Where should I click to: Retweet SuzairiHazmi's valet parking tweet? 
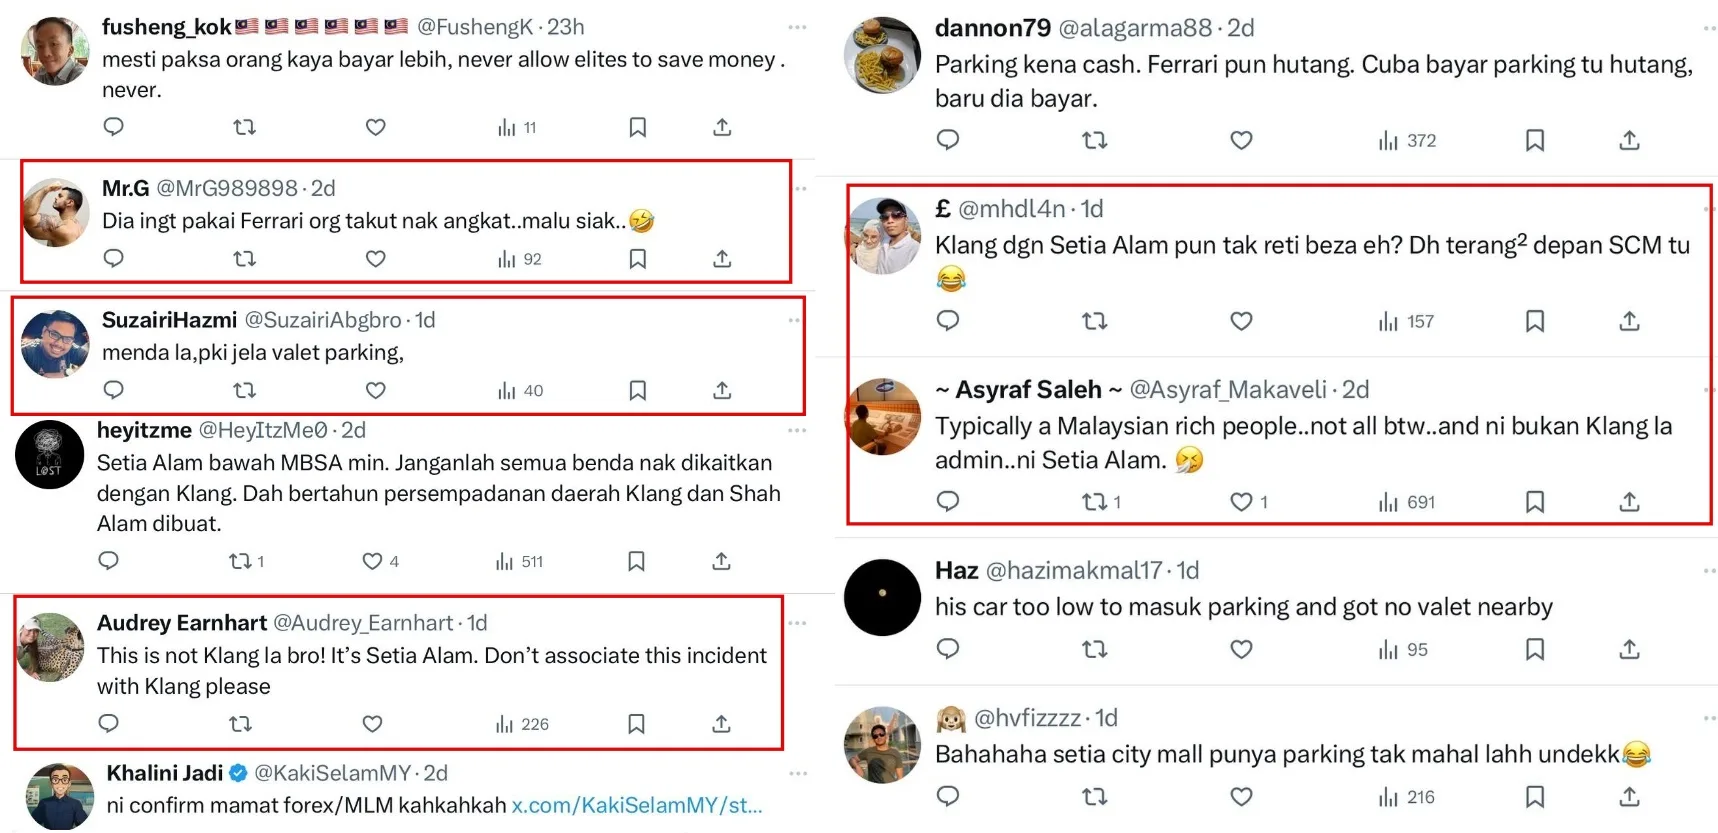pyautogui.click(x=244, y=390)
